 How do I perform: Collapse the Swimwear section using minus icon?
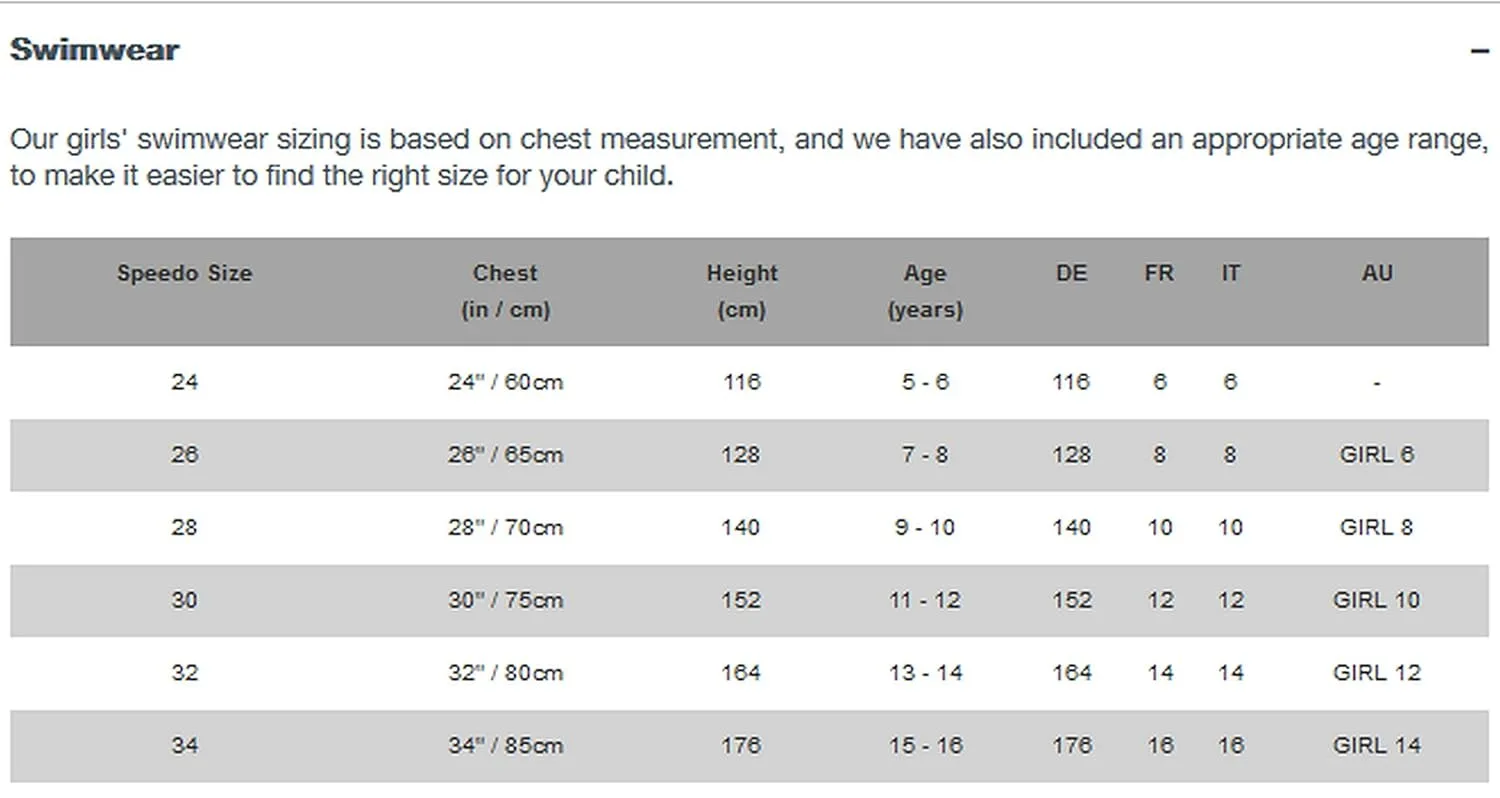tap(1480, 50)
